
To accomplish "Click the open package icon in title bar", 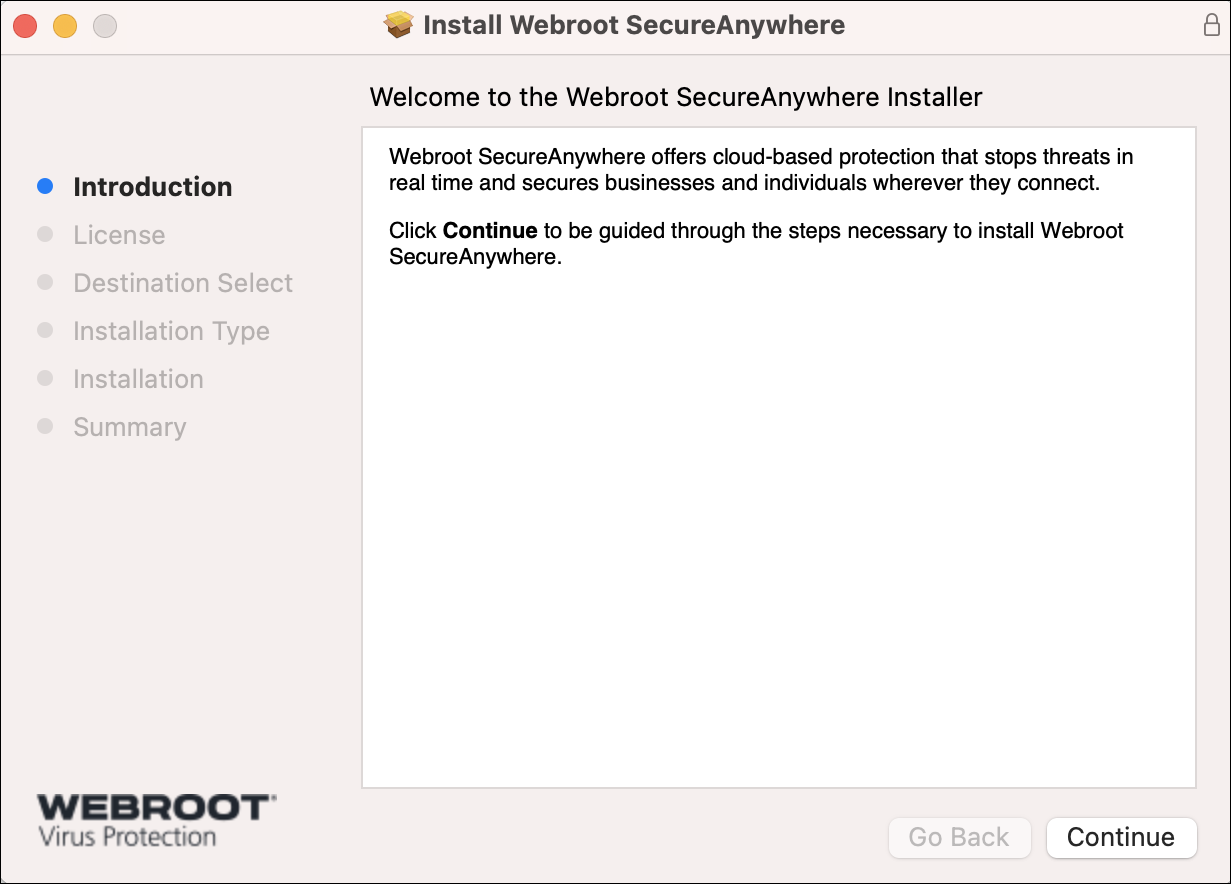I will click(x=400, y=24).
